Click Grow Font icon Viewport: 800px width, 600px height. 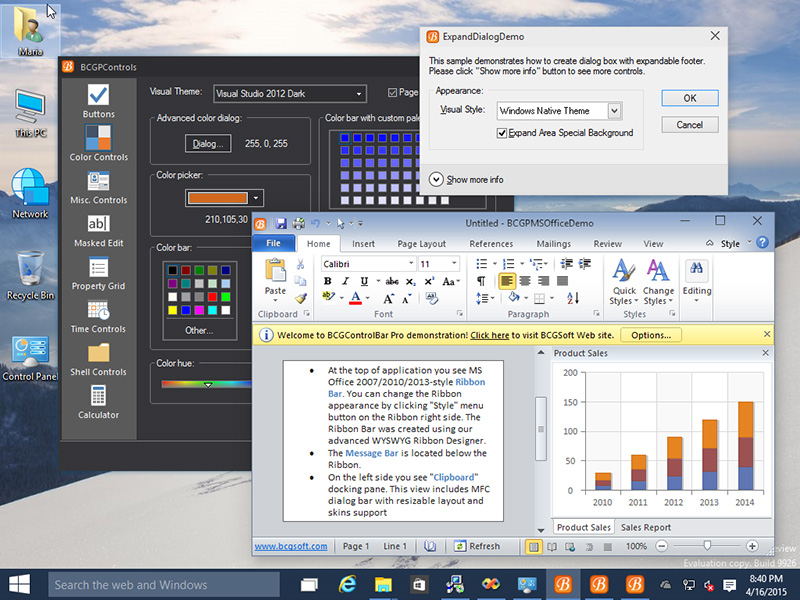point(388,298)
